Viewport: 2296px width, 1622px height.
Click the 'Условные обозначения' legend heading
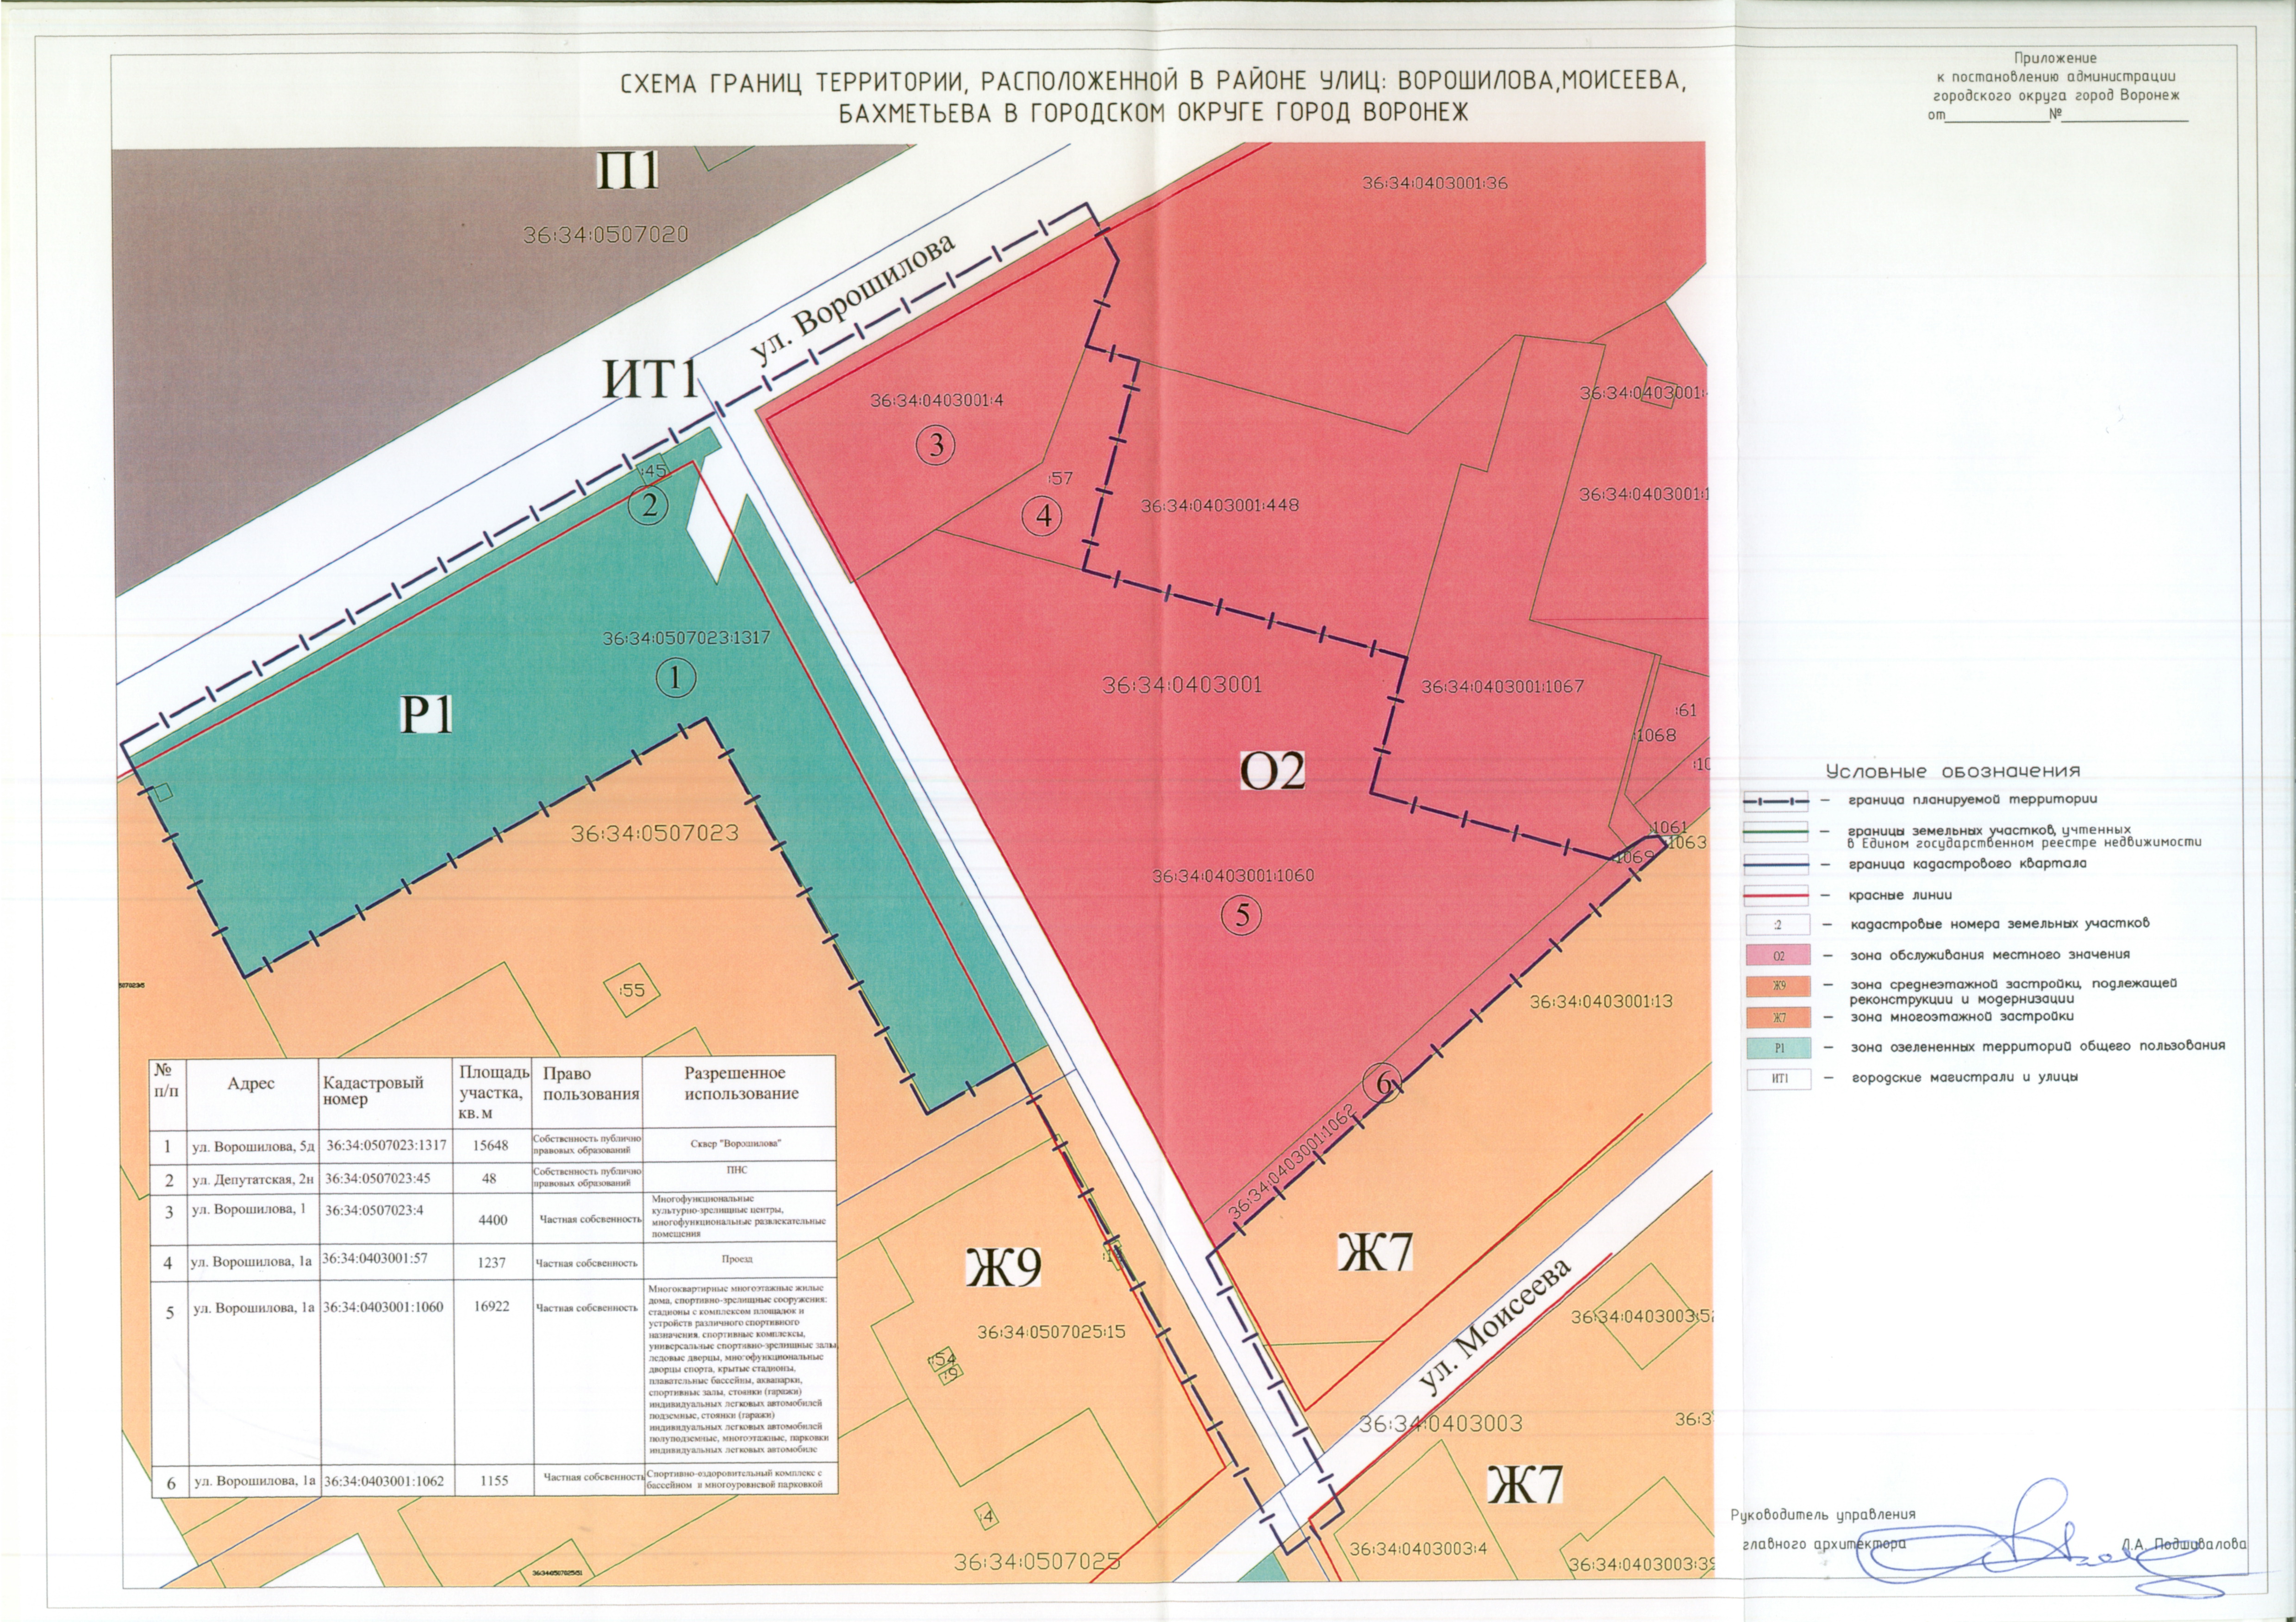[x=1953, y=772]
